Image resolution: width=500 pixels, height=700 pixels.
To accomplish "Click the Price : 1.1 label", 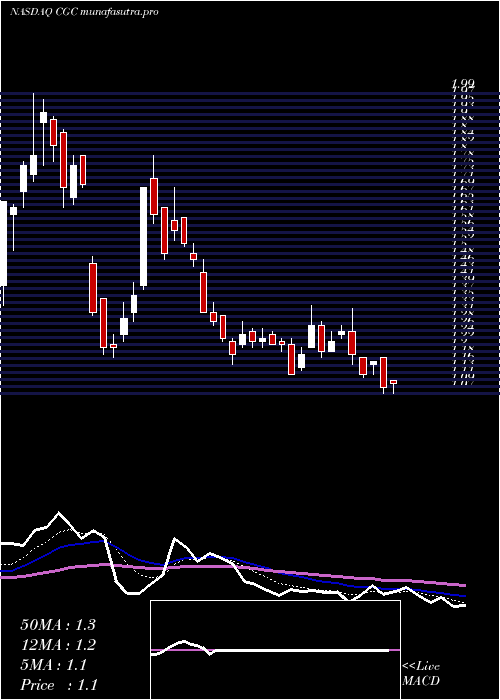I will pos(59,685).
